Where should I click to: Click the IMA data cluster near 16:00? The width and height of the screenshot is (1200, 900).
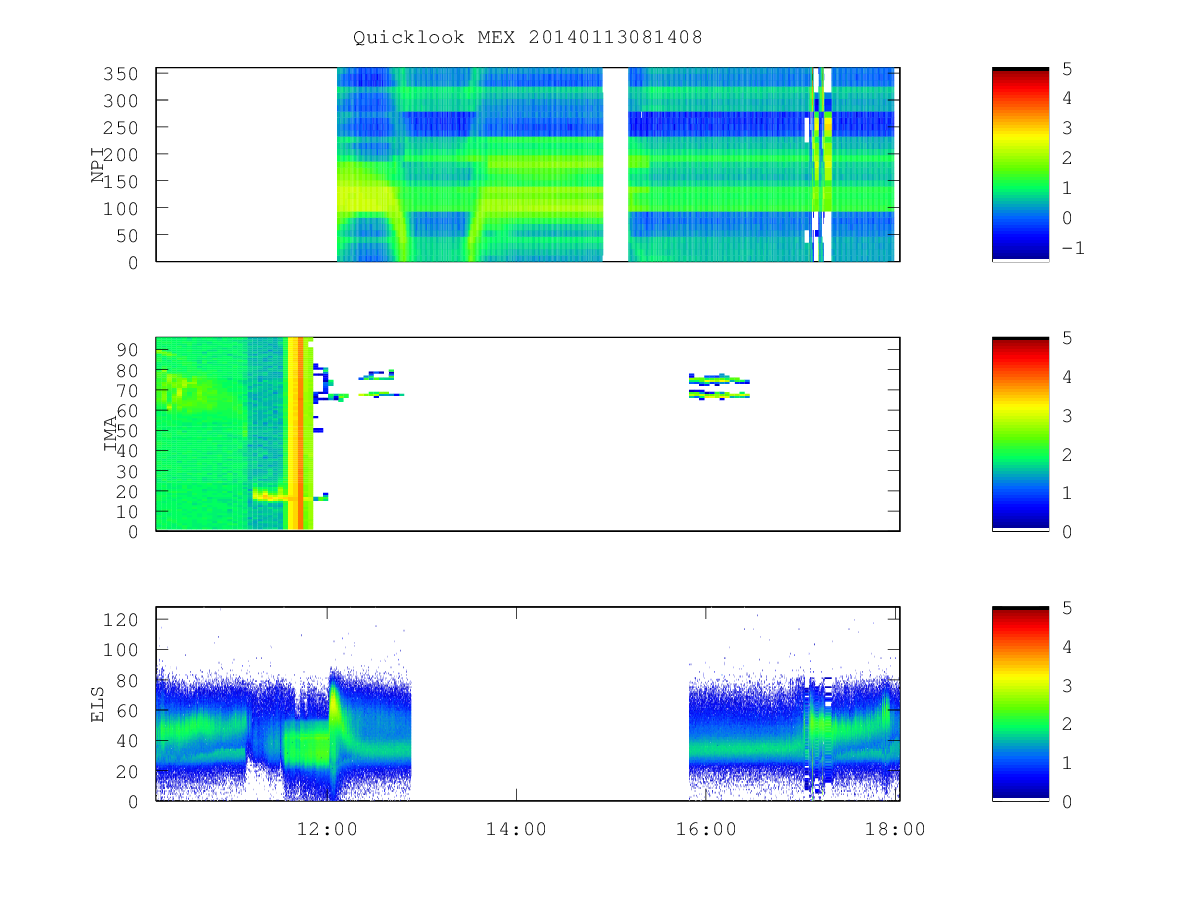[x=719, y=386]
